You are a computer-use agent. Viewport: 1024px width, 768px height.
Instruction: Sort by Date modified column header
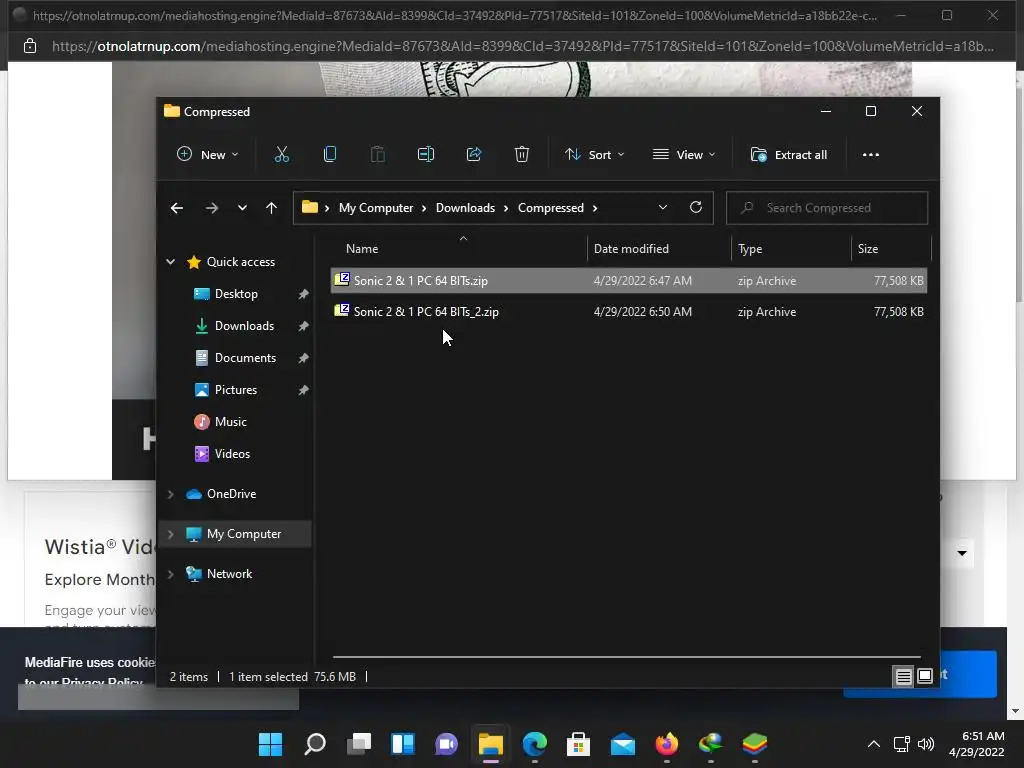click(659, 249)
